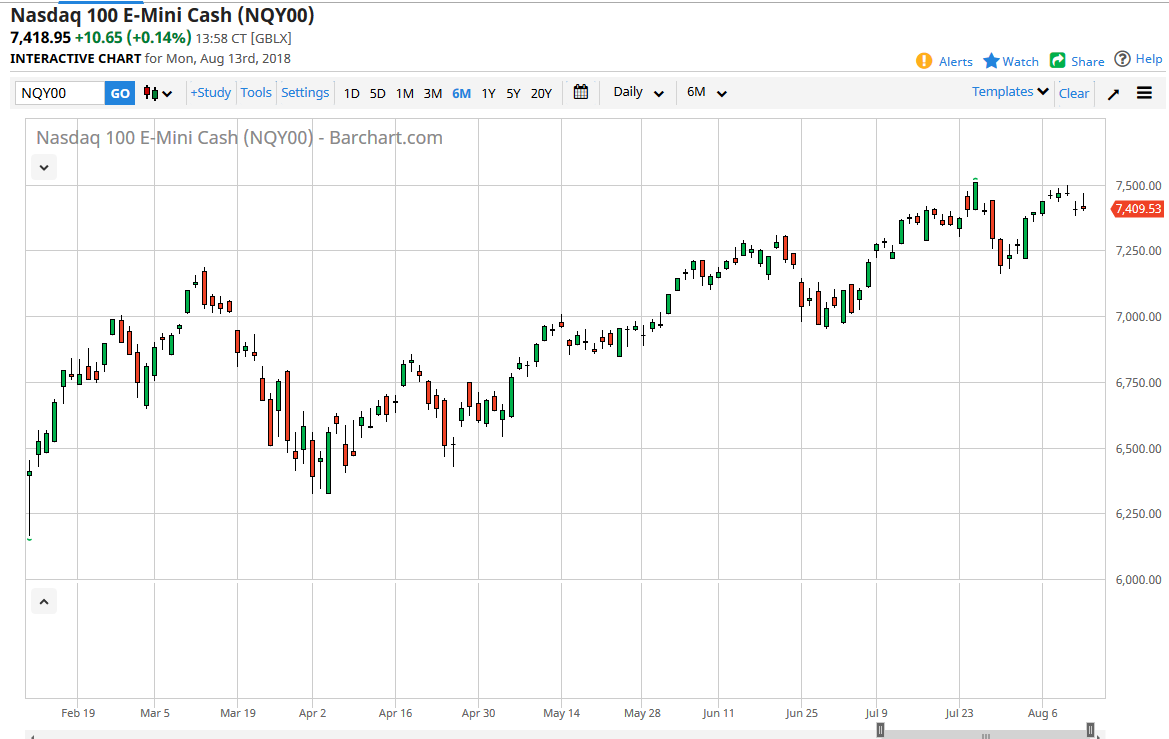Click the NQY00 symbol input field

pos(60,93)
